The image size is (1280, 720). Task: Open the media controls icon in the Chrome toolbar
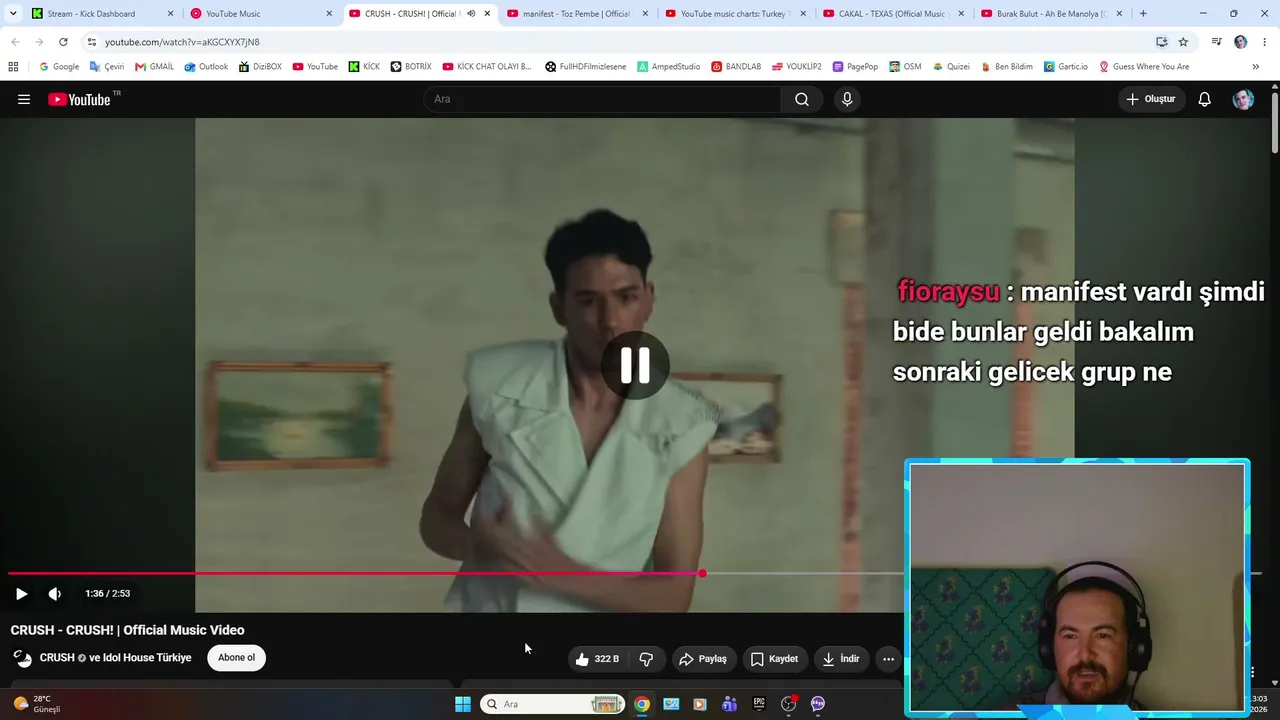(1216, 42)
